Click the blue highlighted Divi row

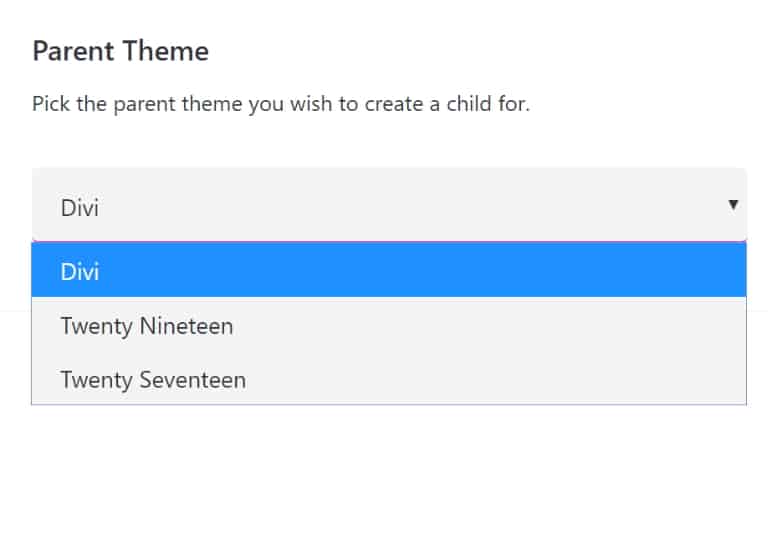click(x=389, y=270)
